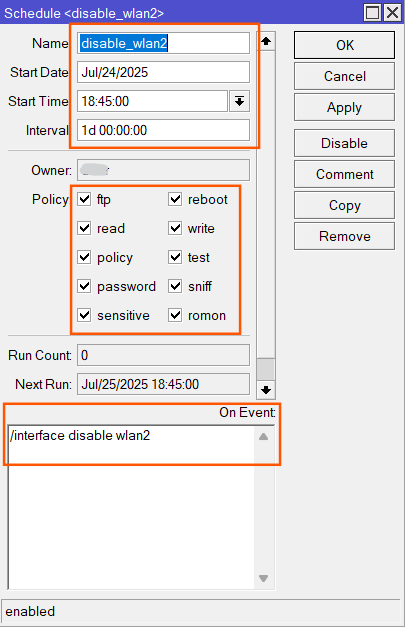Open the Start Time dropdown arrow
Screen dimensions: 405x627
point(239,101)
